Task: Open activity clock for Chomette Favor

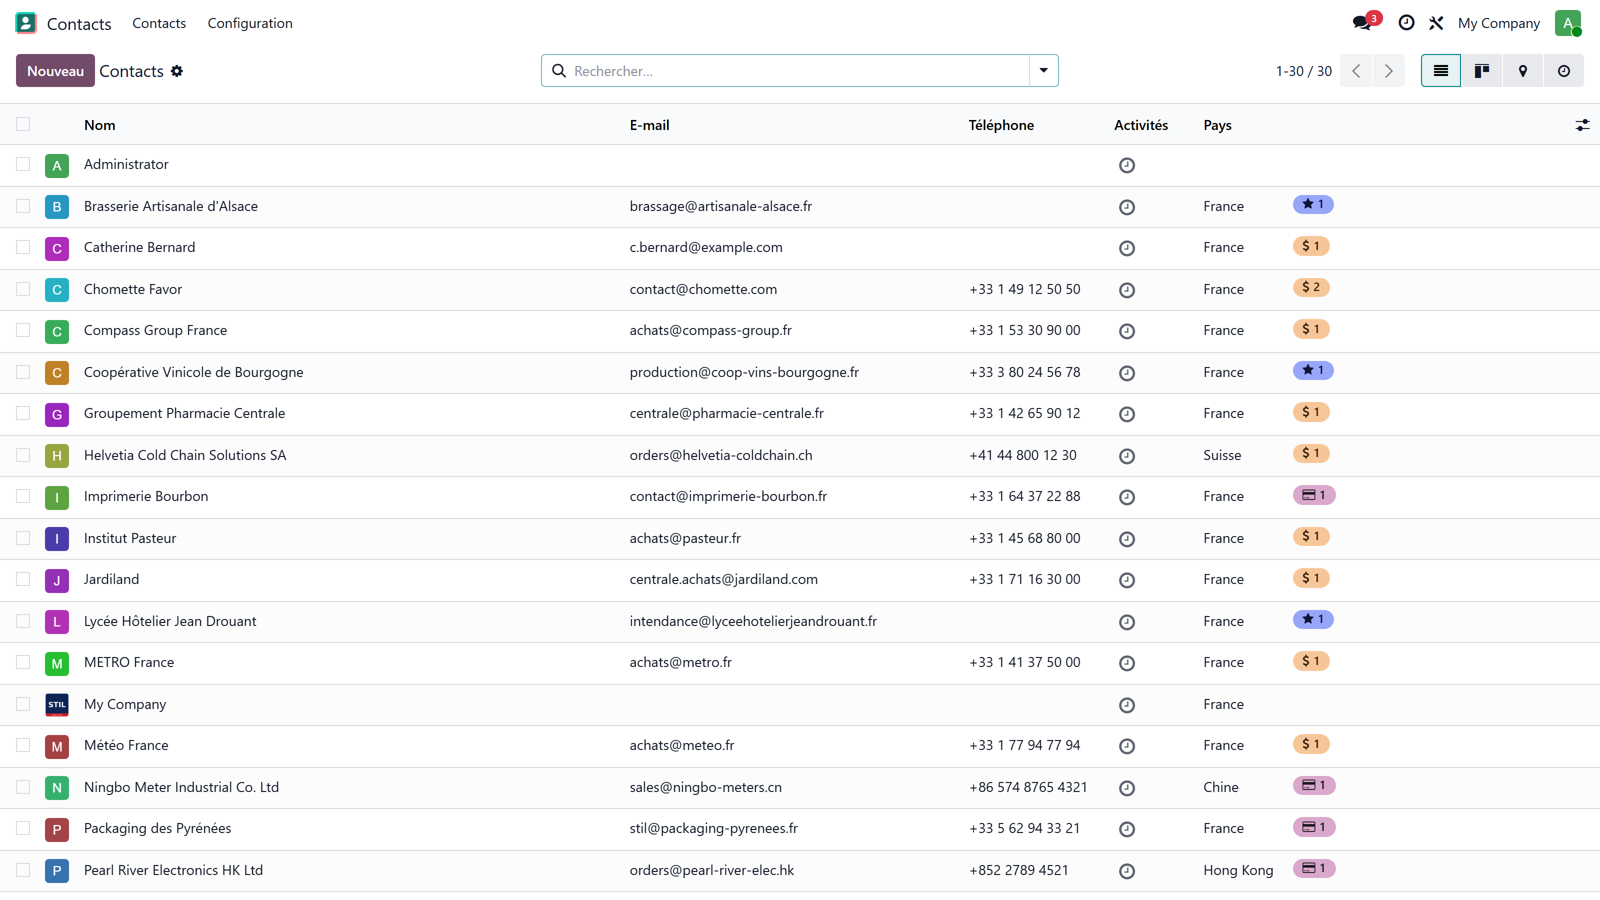Action: pyautogui.click(x=1127, y=290)
